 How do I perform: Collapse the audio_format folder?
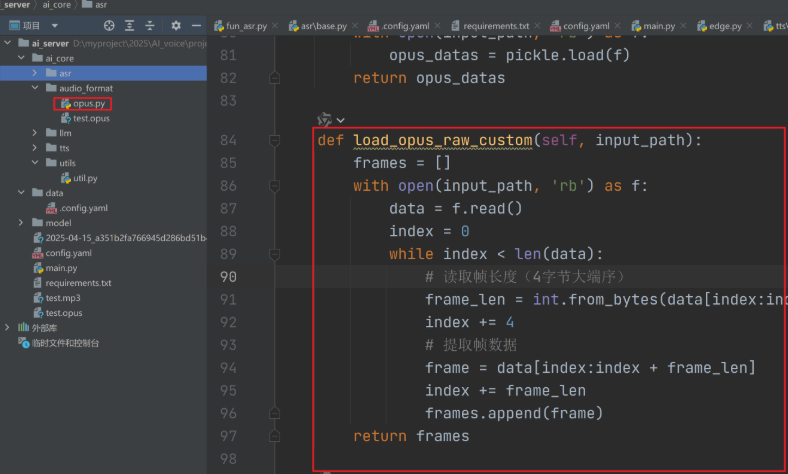point(35,88)
